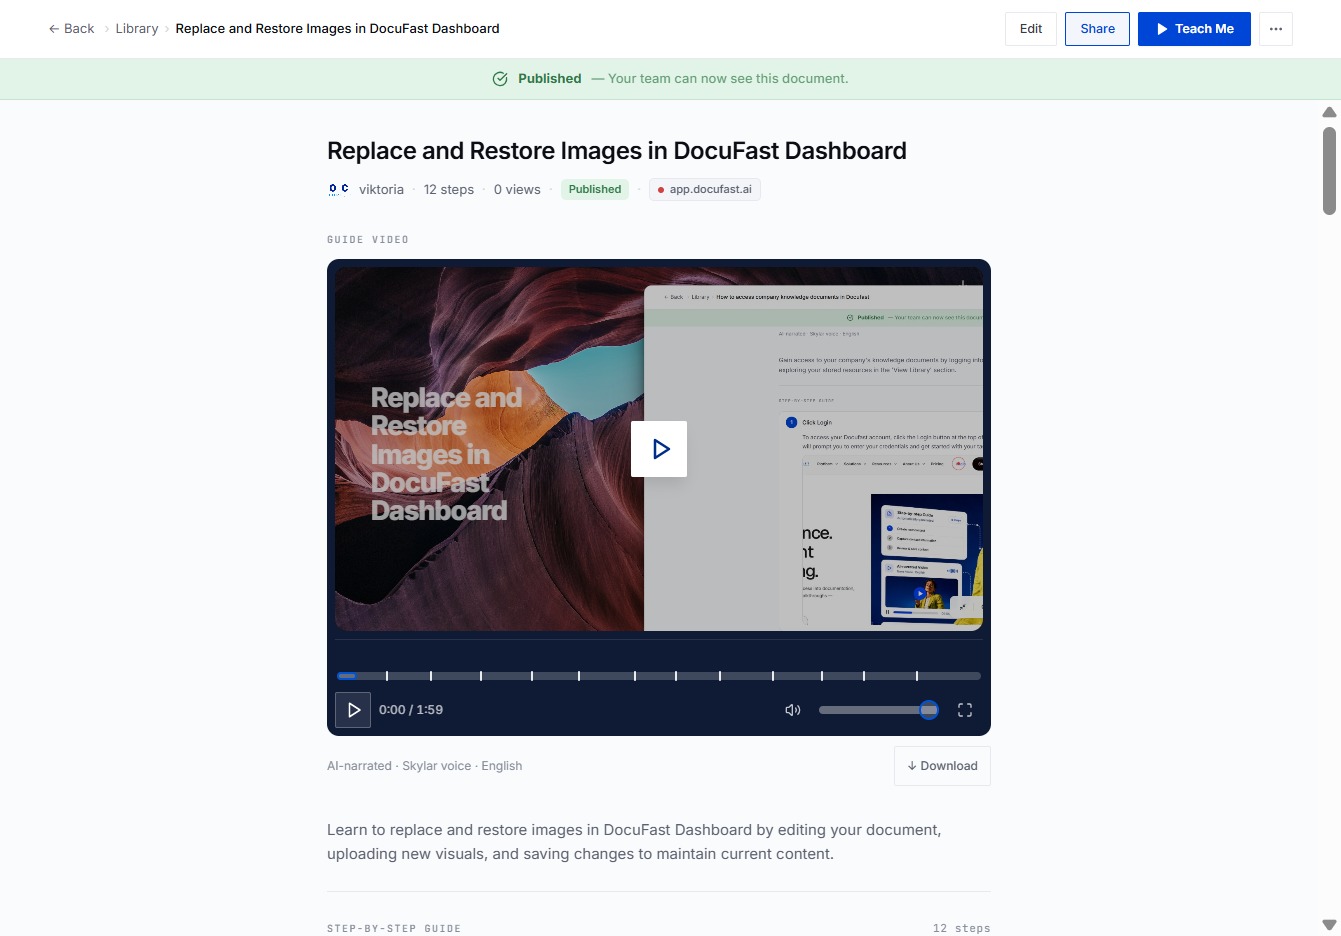Download the guide video

point(942,766)
